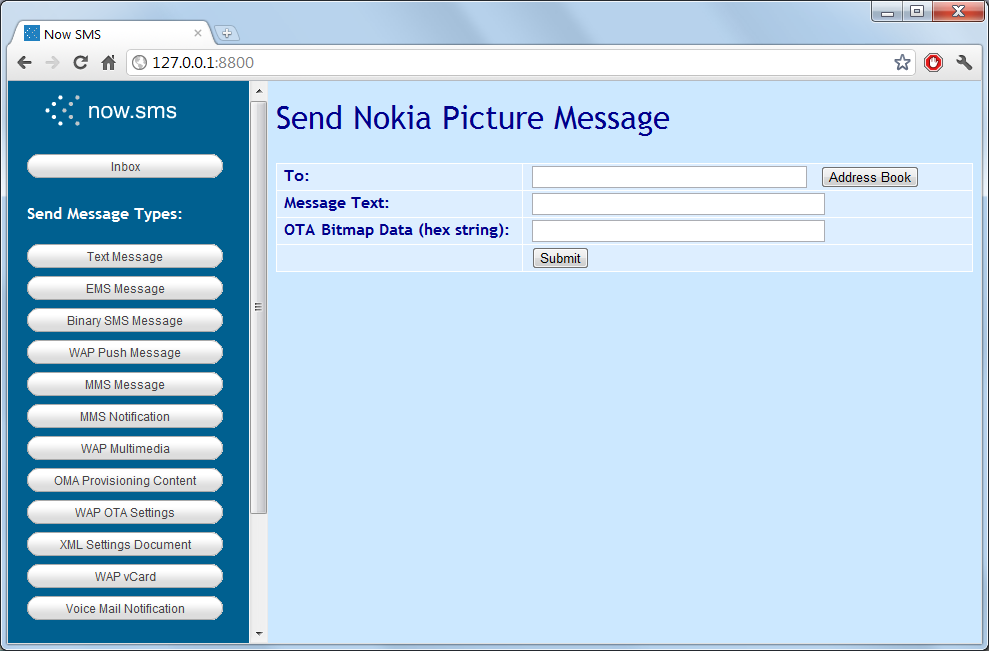Select XML Settings Document

coord(125,544)
